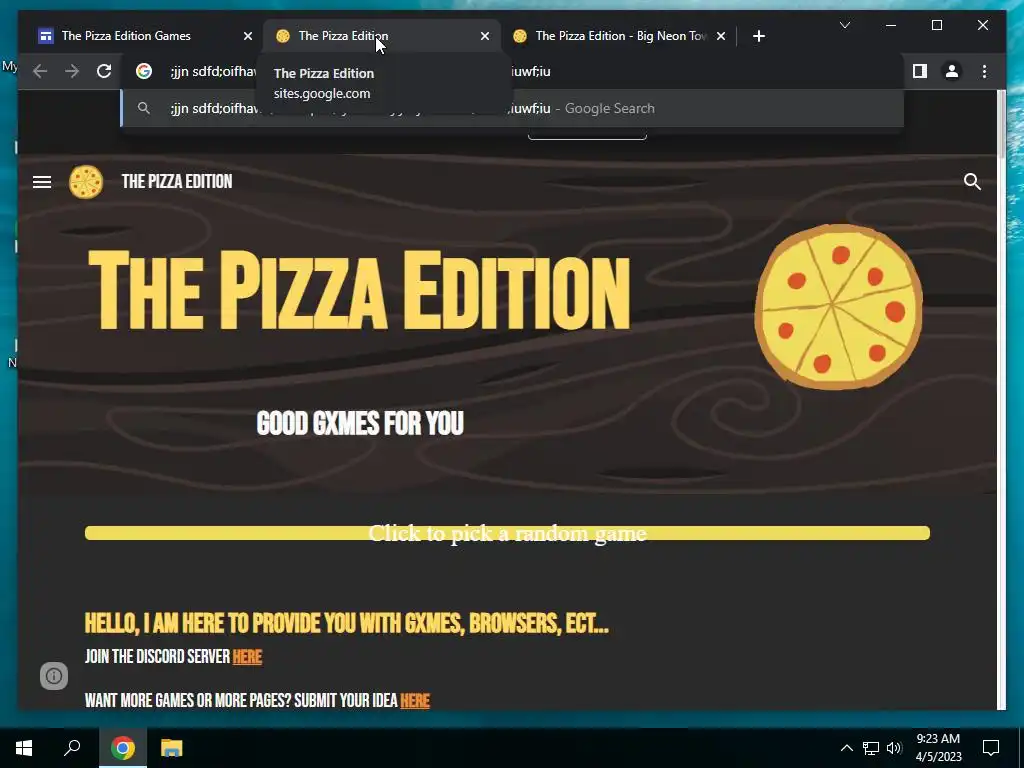Image resolution: width=1024 pixels, height=768 pixels.
Task: Click the large pizza image
Action: 839,307
